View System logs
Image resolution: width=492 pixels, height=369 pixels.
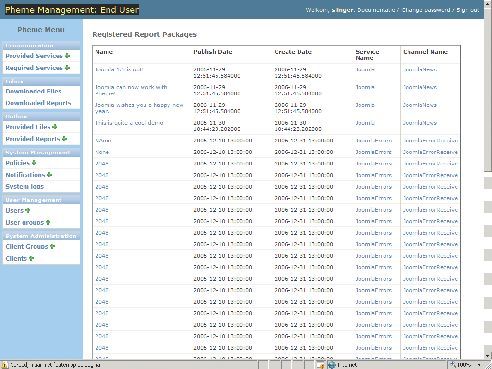[25, 187]
